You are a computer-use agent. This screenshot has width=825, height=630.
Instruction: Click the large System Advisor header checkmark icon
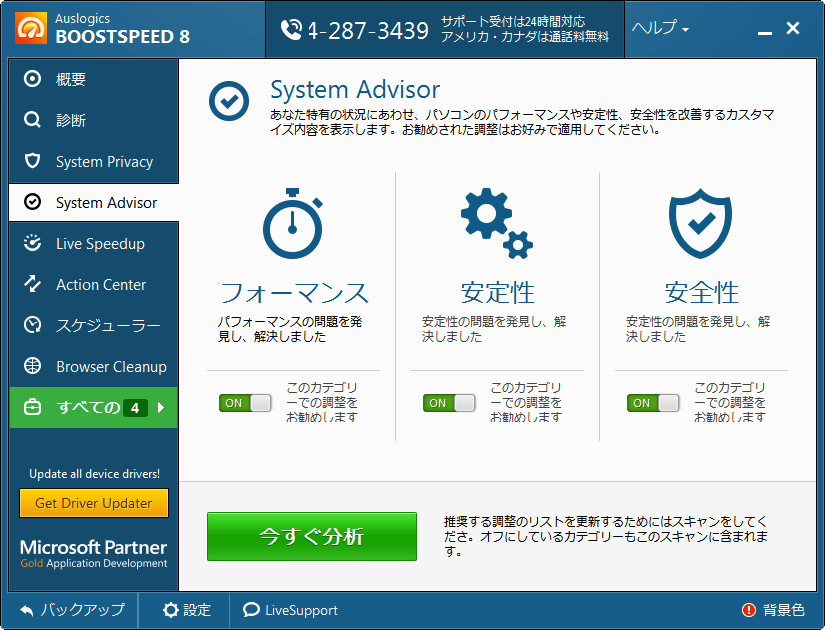[229, 101]
